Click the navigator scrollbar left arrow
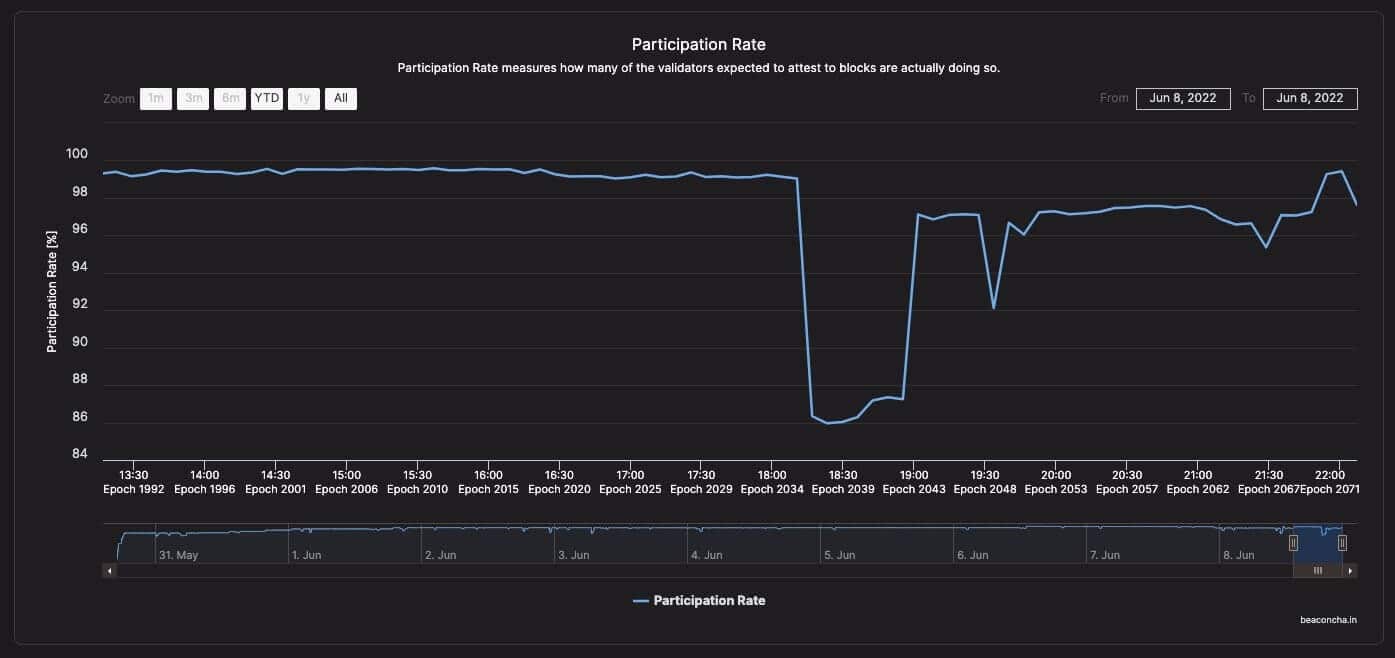Screen dimensions: 1395x658 click(110, 570)
